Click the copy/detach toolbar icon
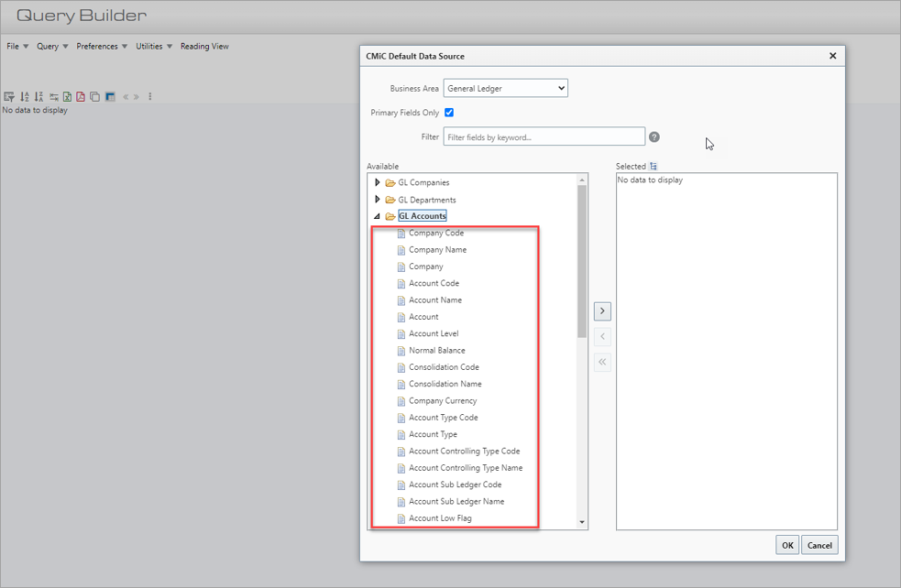This screenshot has height=588, width=901. [95, 97]
